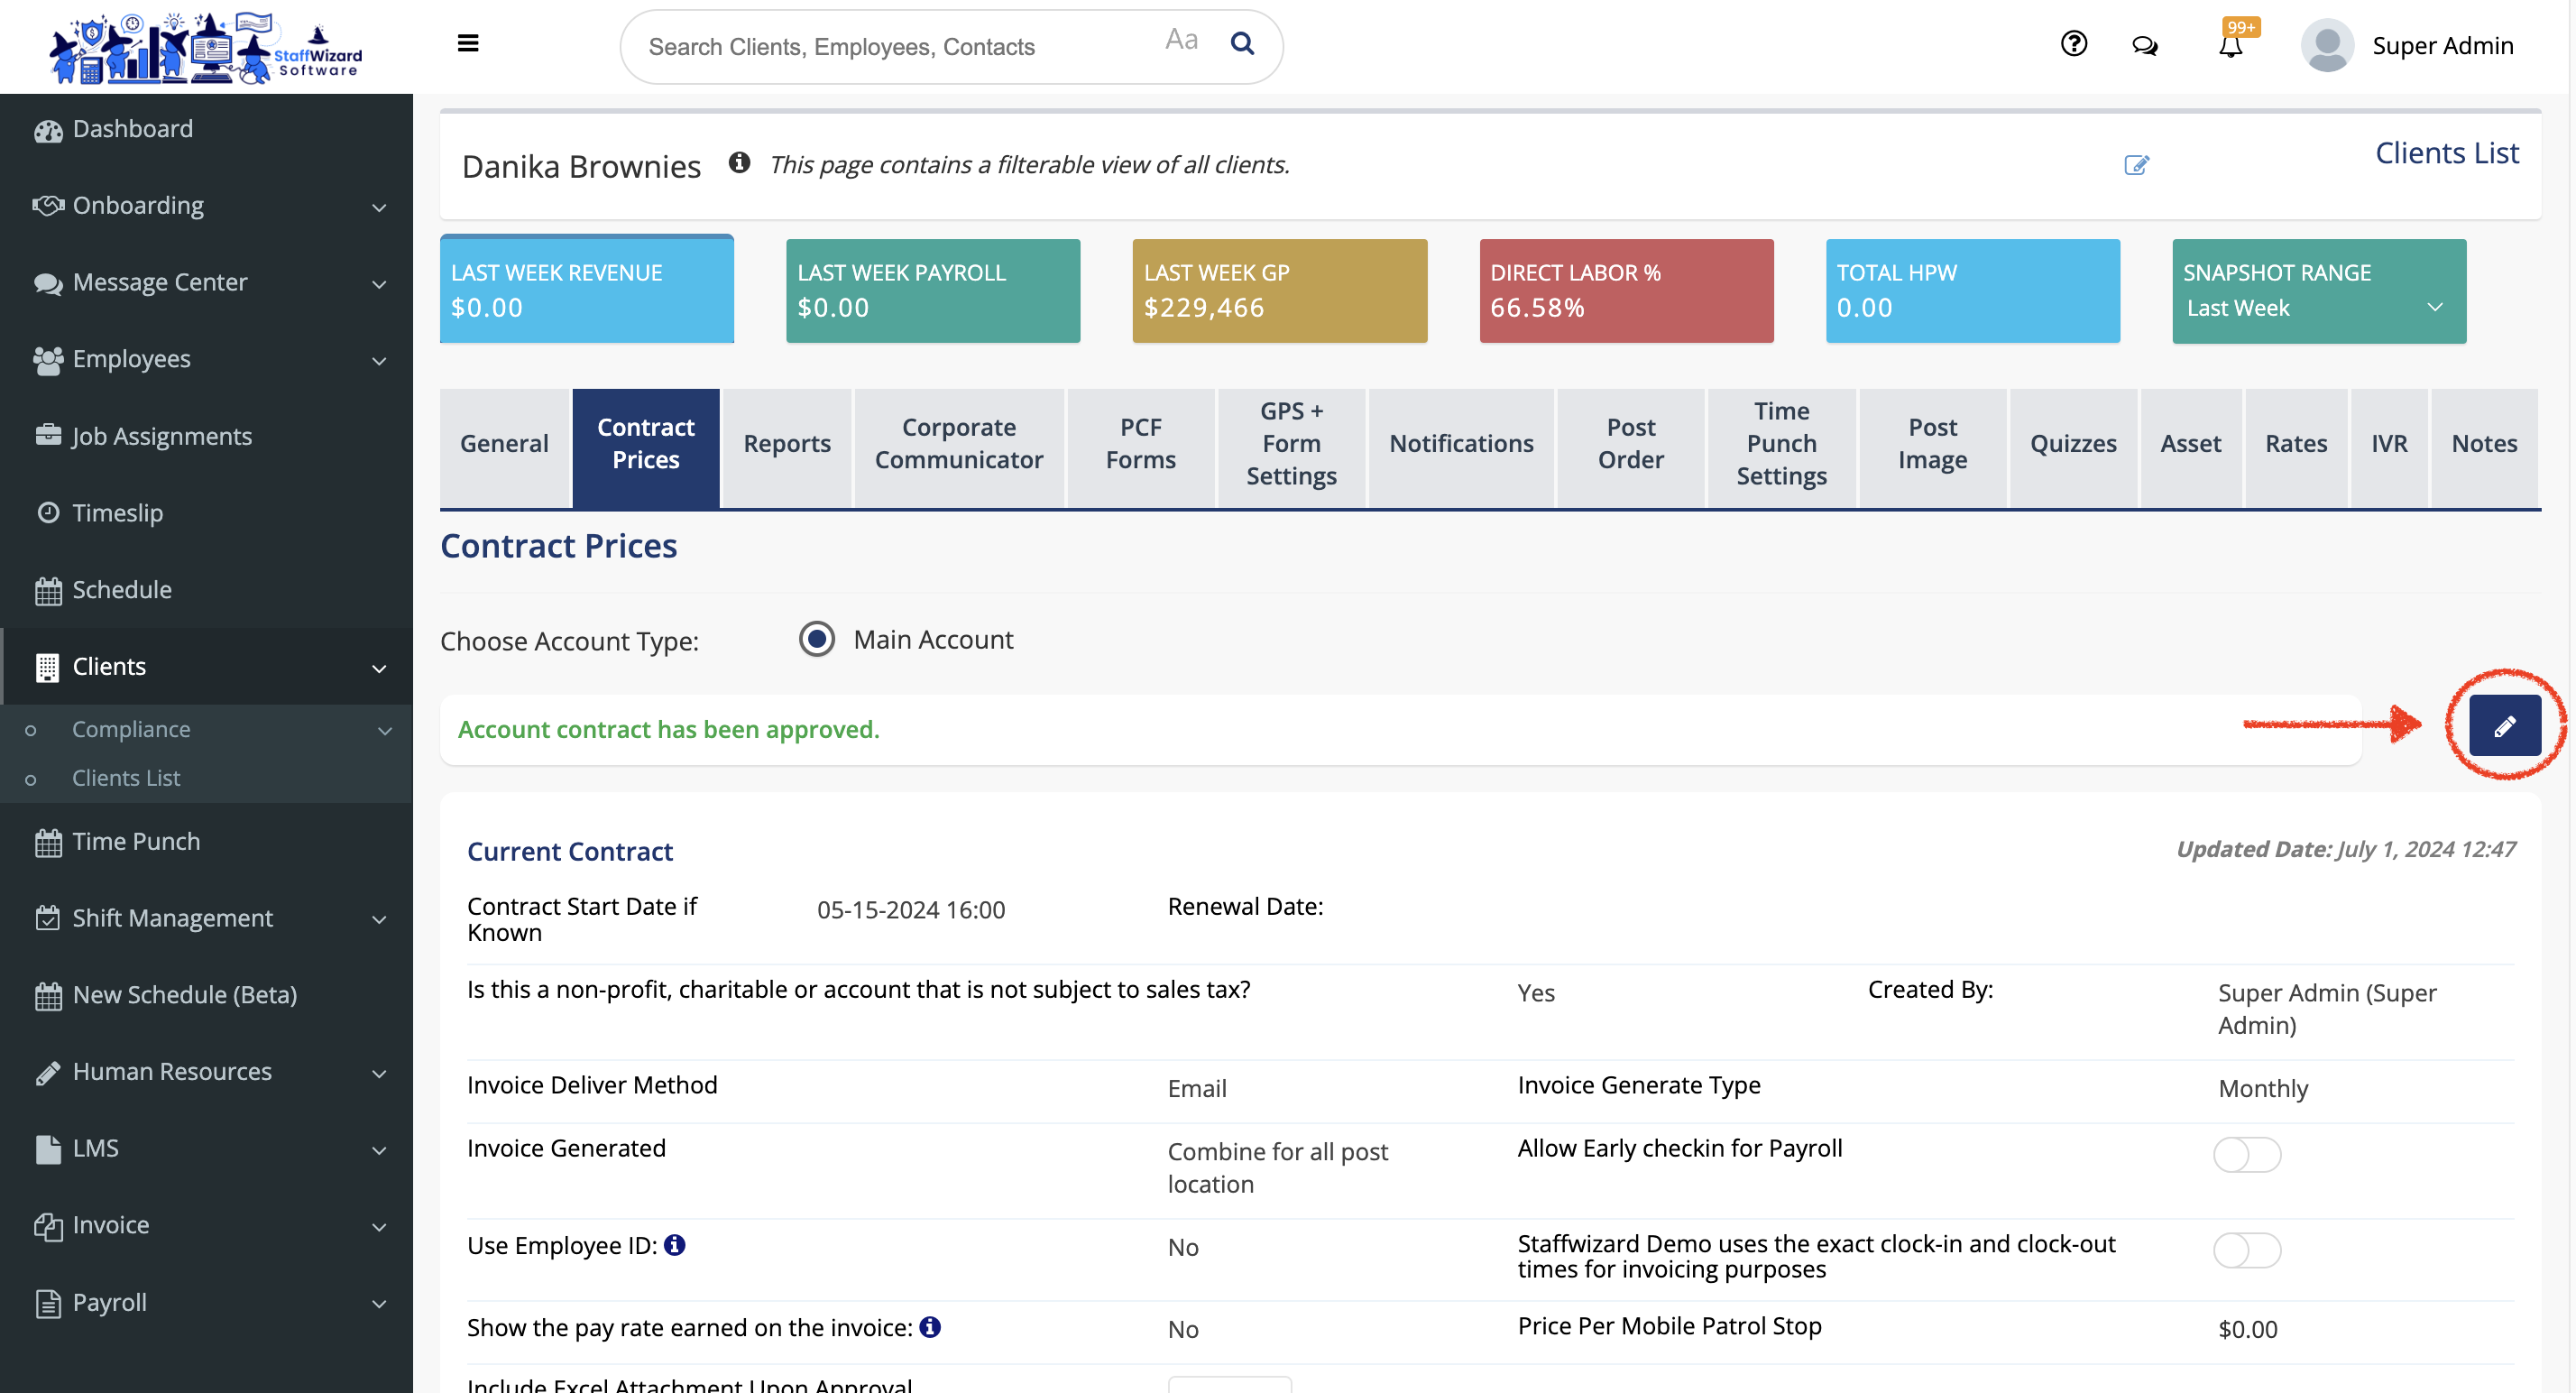Toggle the hamburger sidebar menu icon
2576x1393 pixels.
[467, 43]
